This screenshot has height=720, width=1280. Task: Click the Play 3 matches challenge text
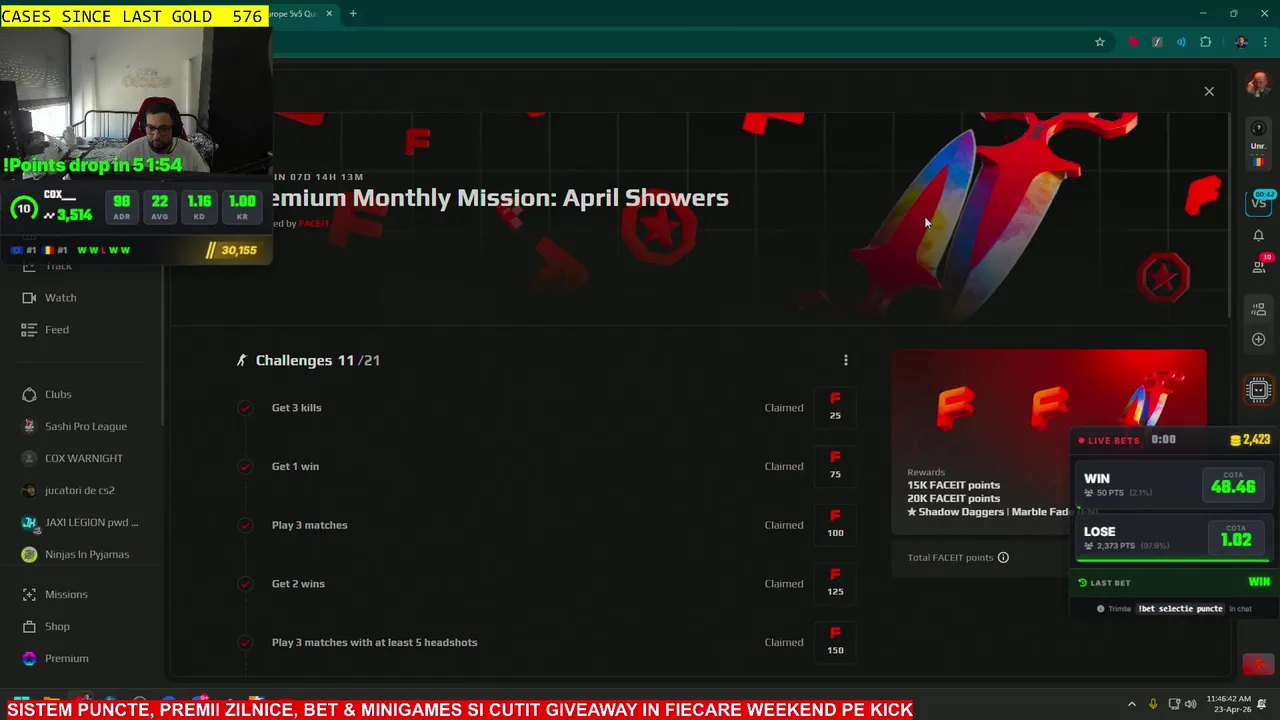pos(309,525)
